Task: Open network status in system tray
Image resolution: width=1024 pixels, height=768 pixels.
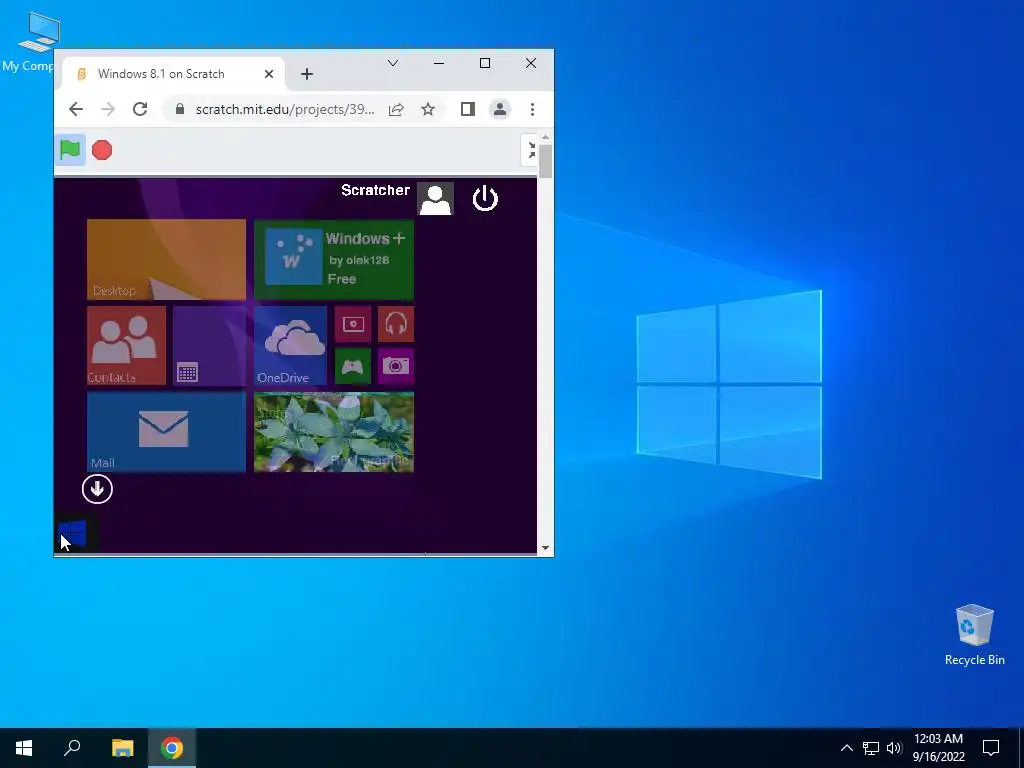Action: 871,748
